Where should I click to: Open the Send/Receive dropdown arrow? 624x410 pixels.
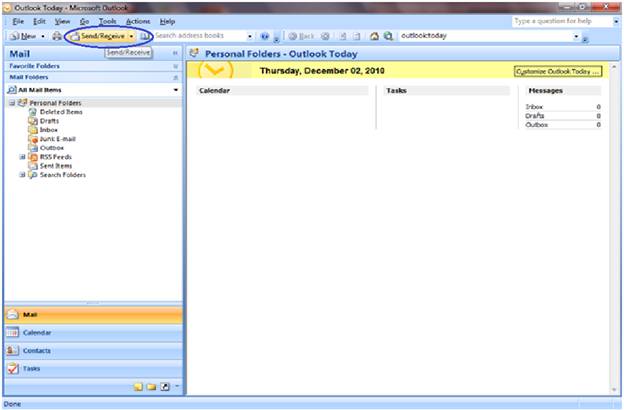point(131,36)
